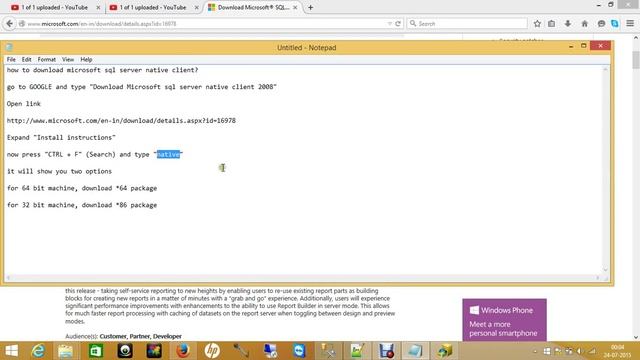Viewport: 640px width, 360px height.
Task: Bookmark this page with star icon
Action: (x=537, y=24)
